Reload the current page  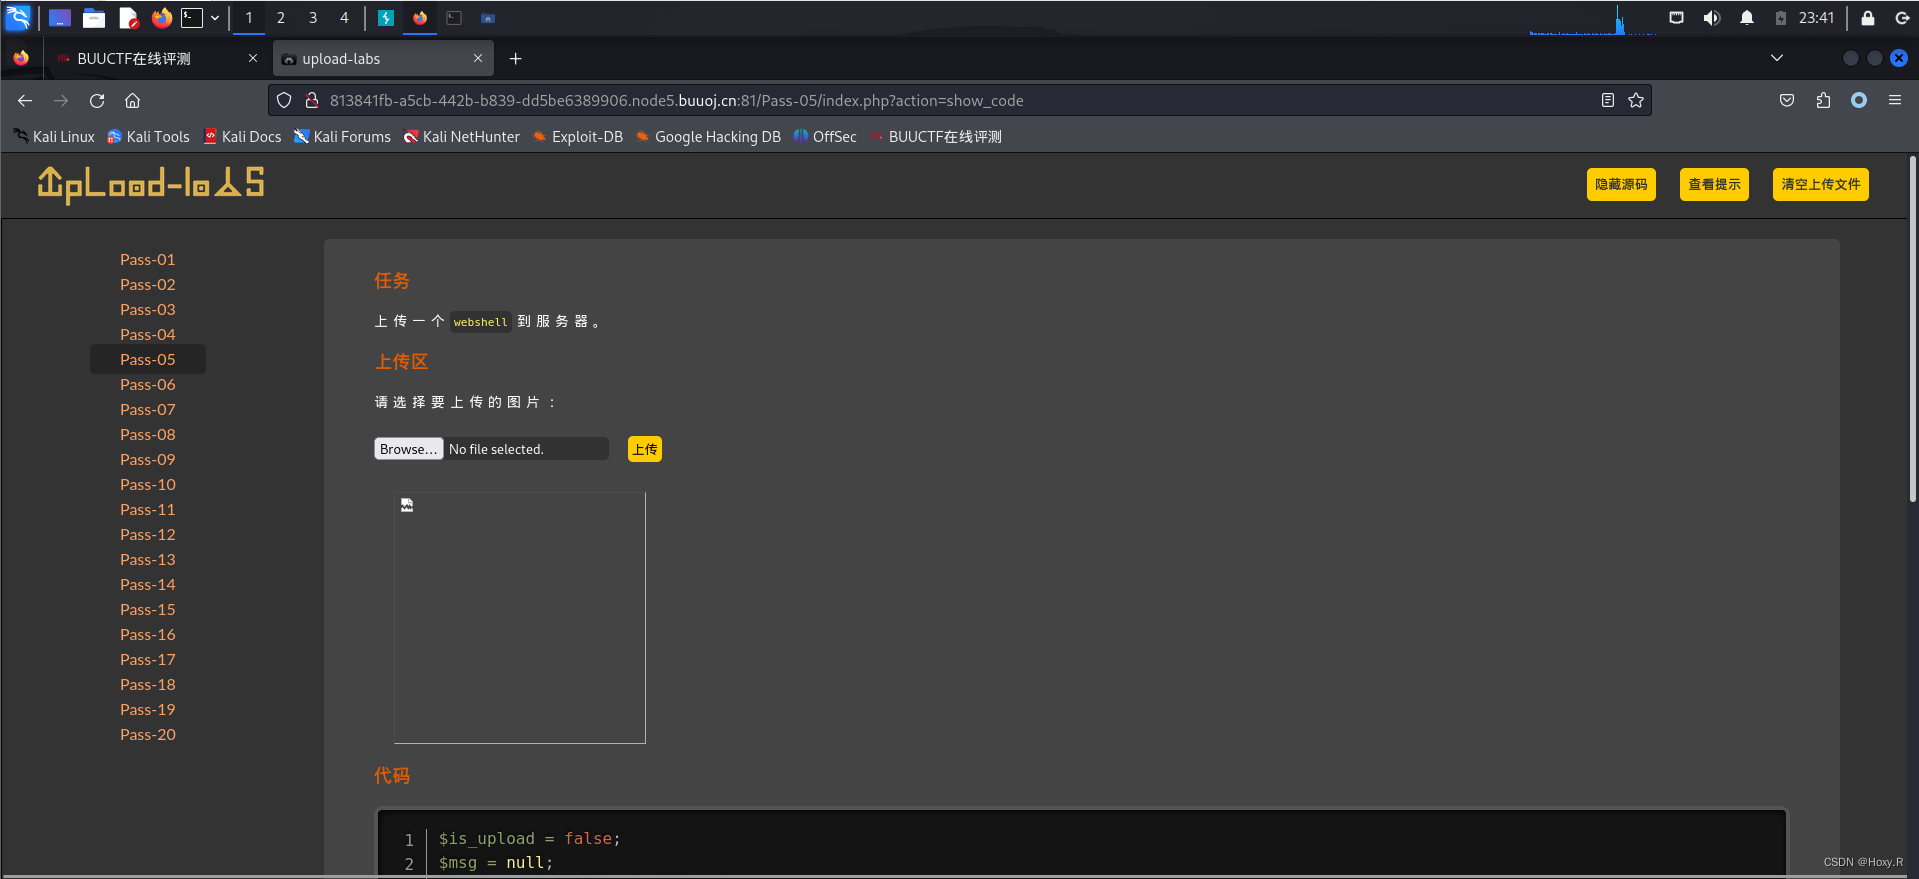coord(97,100)
